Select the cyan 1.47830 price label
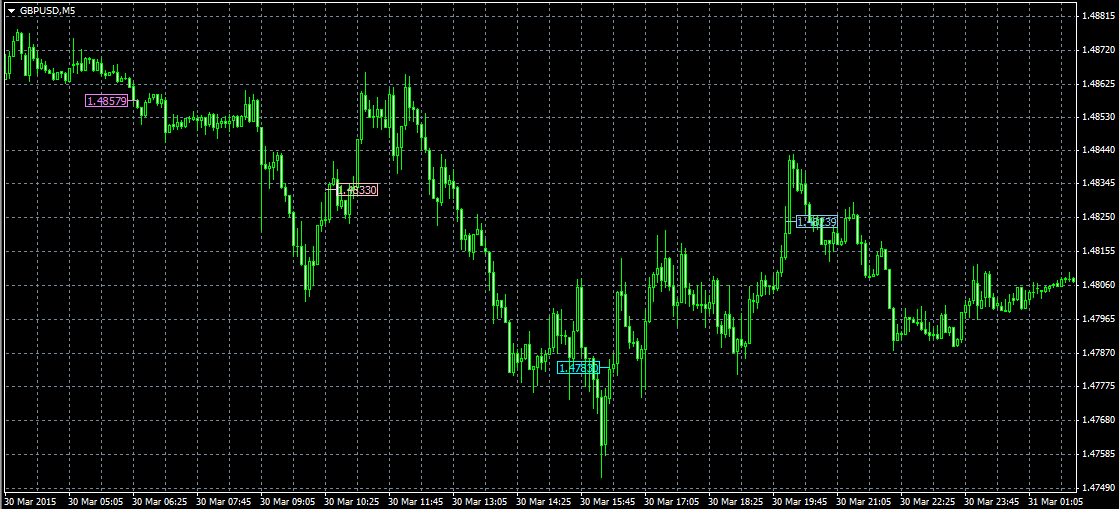1120x509 pixels. coord(578,368)
